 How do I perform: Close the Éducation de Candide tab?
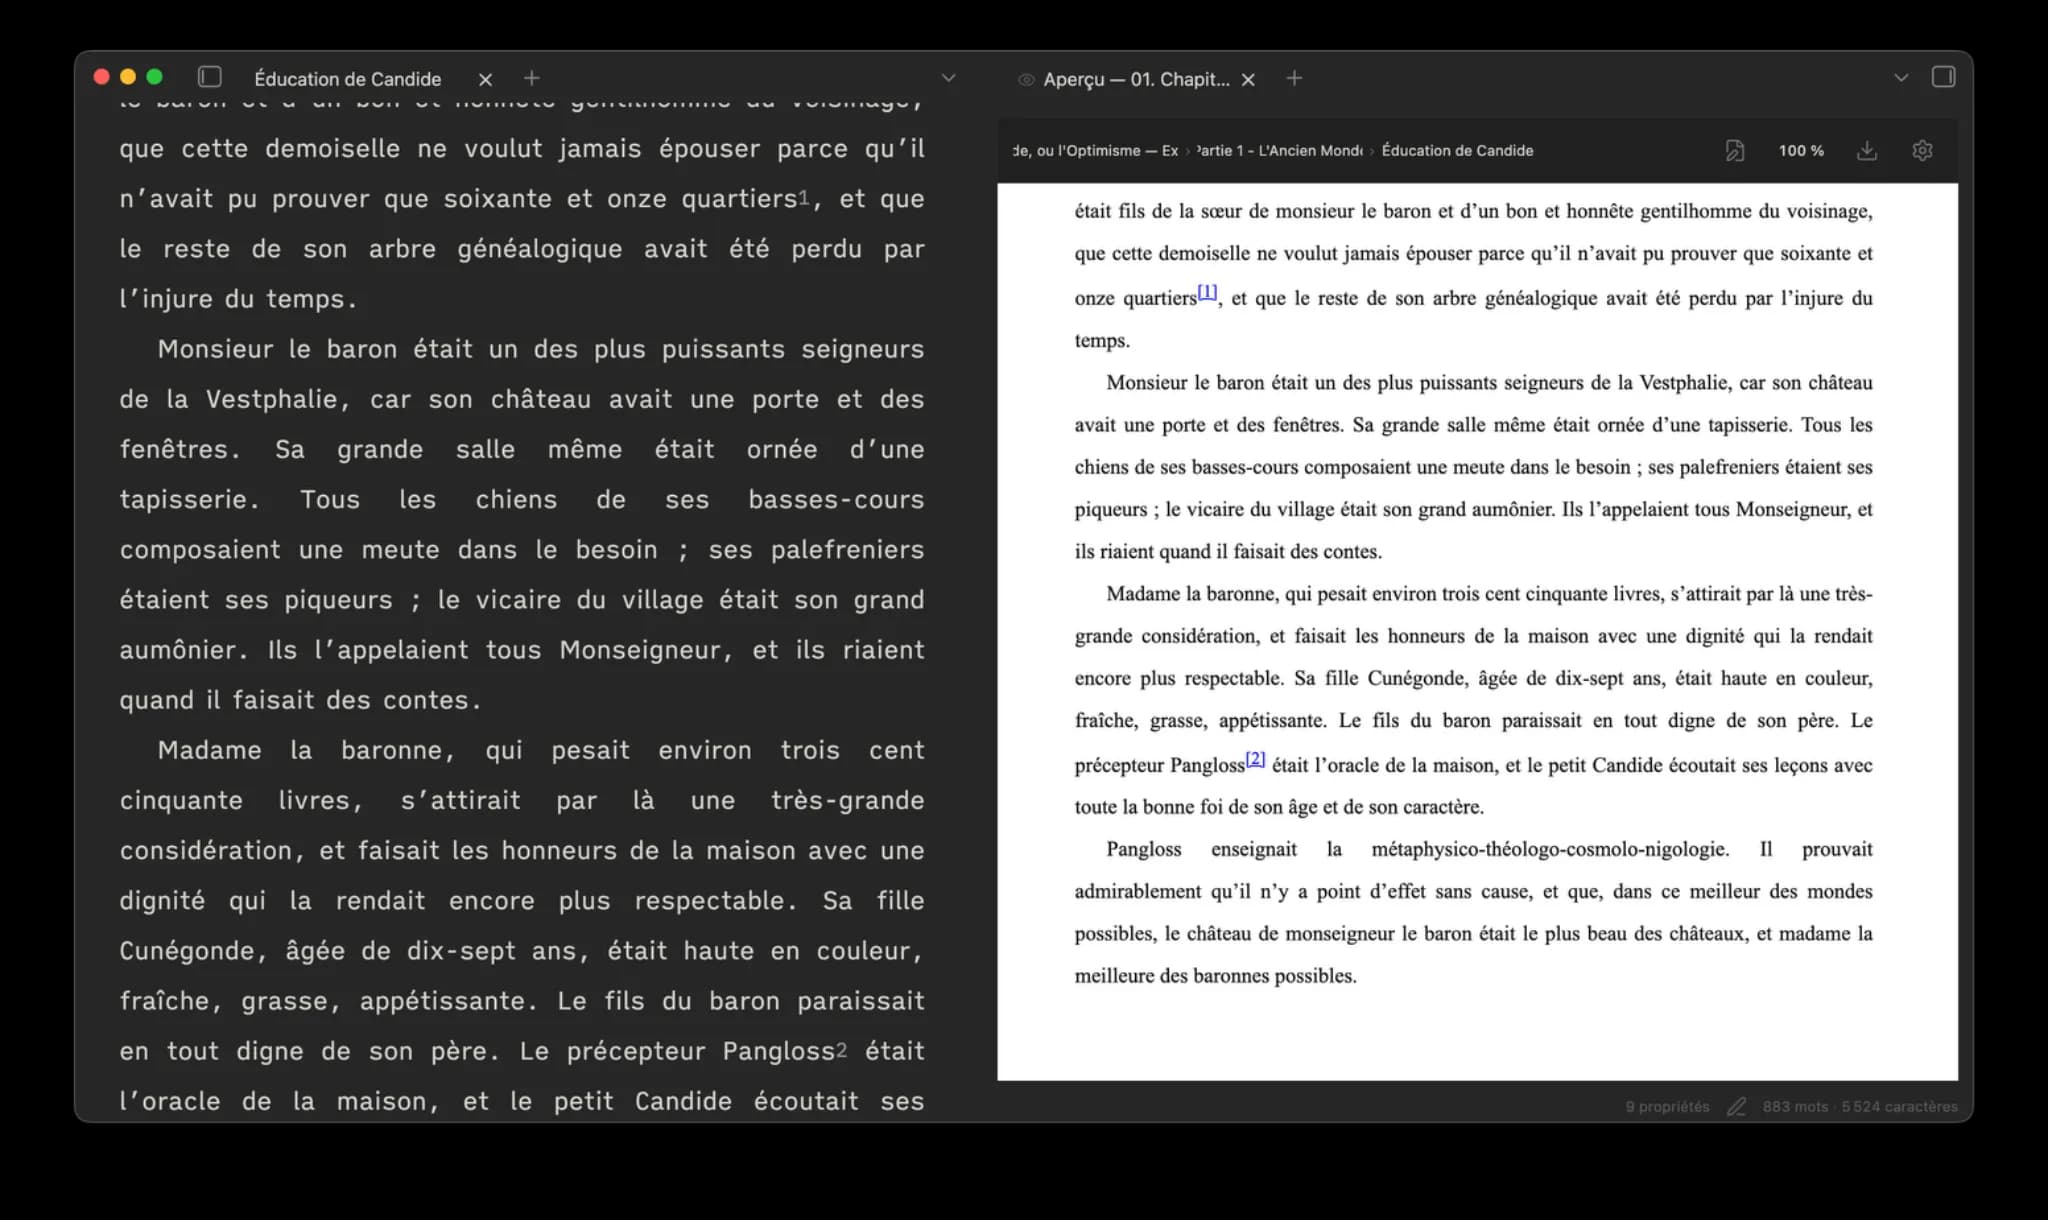485,79
